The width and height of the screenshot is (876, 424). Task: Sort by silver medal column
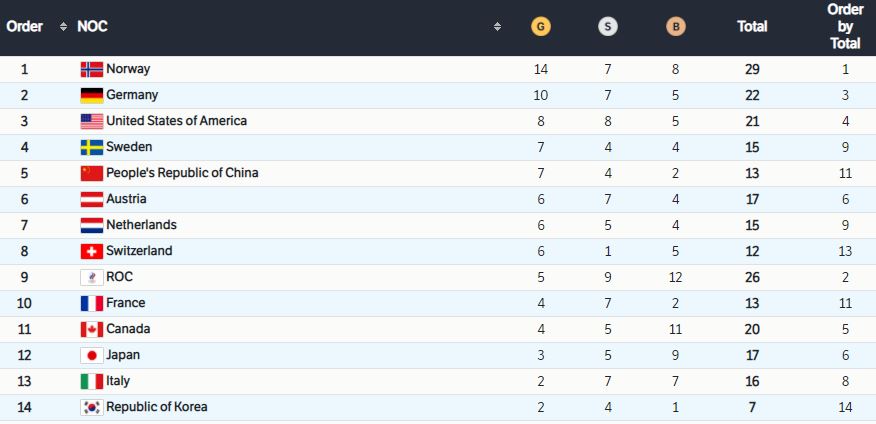pyautogui.click(x=607, y=27)
